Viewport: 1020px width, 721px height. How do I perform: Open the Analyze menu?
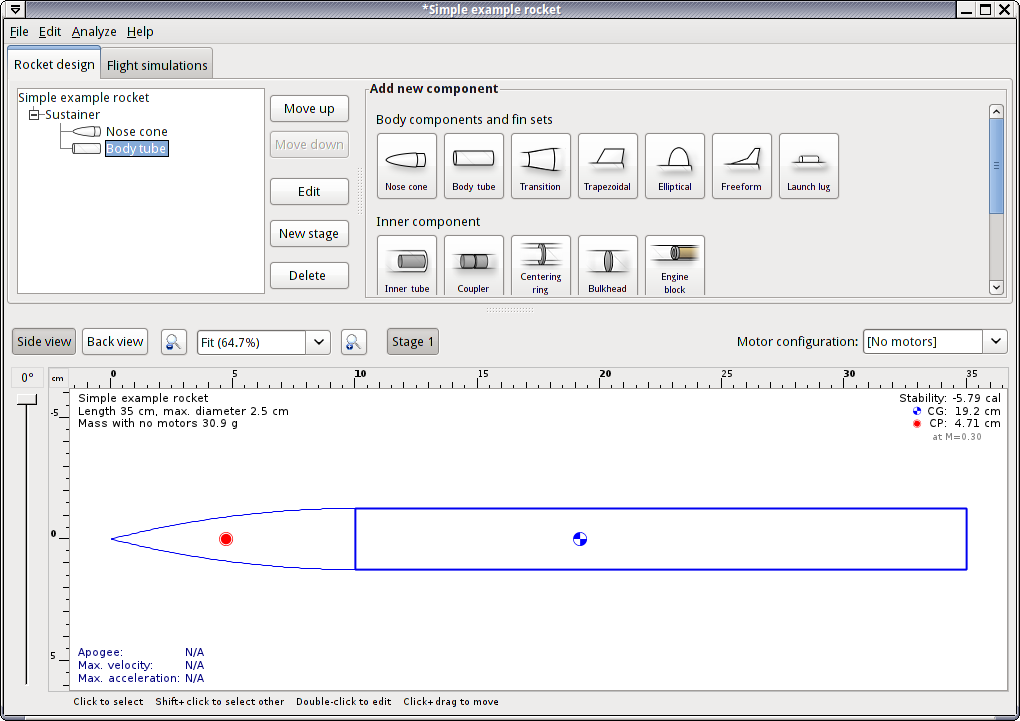[94, 32]
